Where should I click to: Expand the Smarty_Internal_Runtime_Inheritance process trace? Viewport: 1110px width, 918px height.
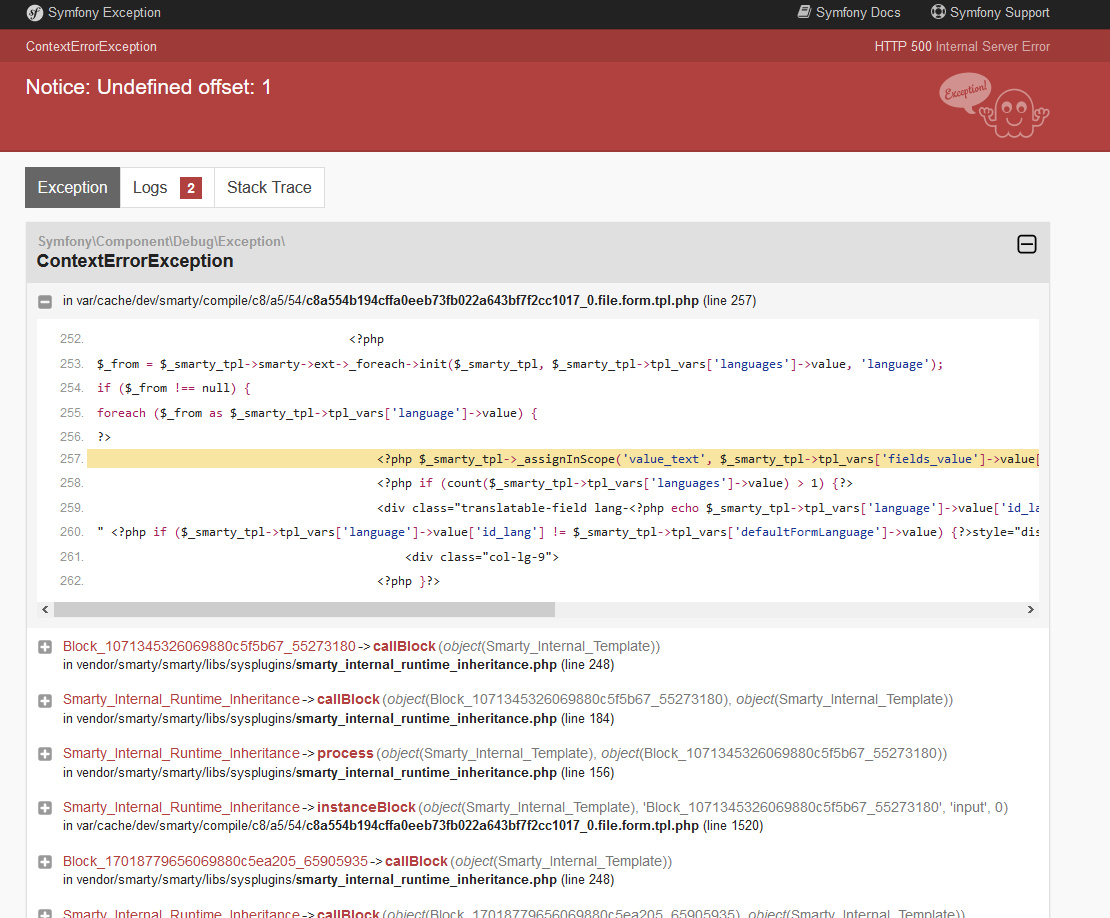tap(45, 755)
